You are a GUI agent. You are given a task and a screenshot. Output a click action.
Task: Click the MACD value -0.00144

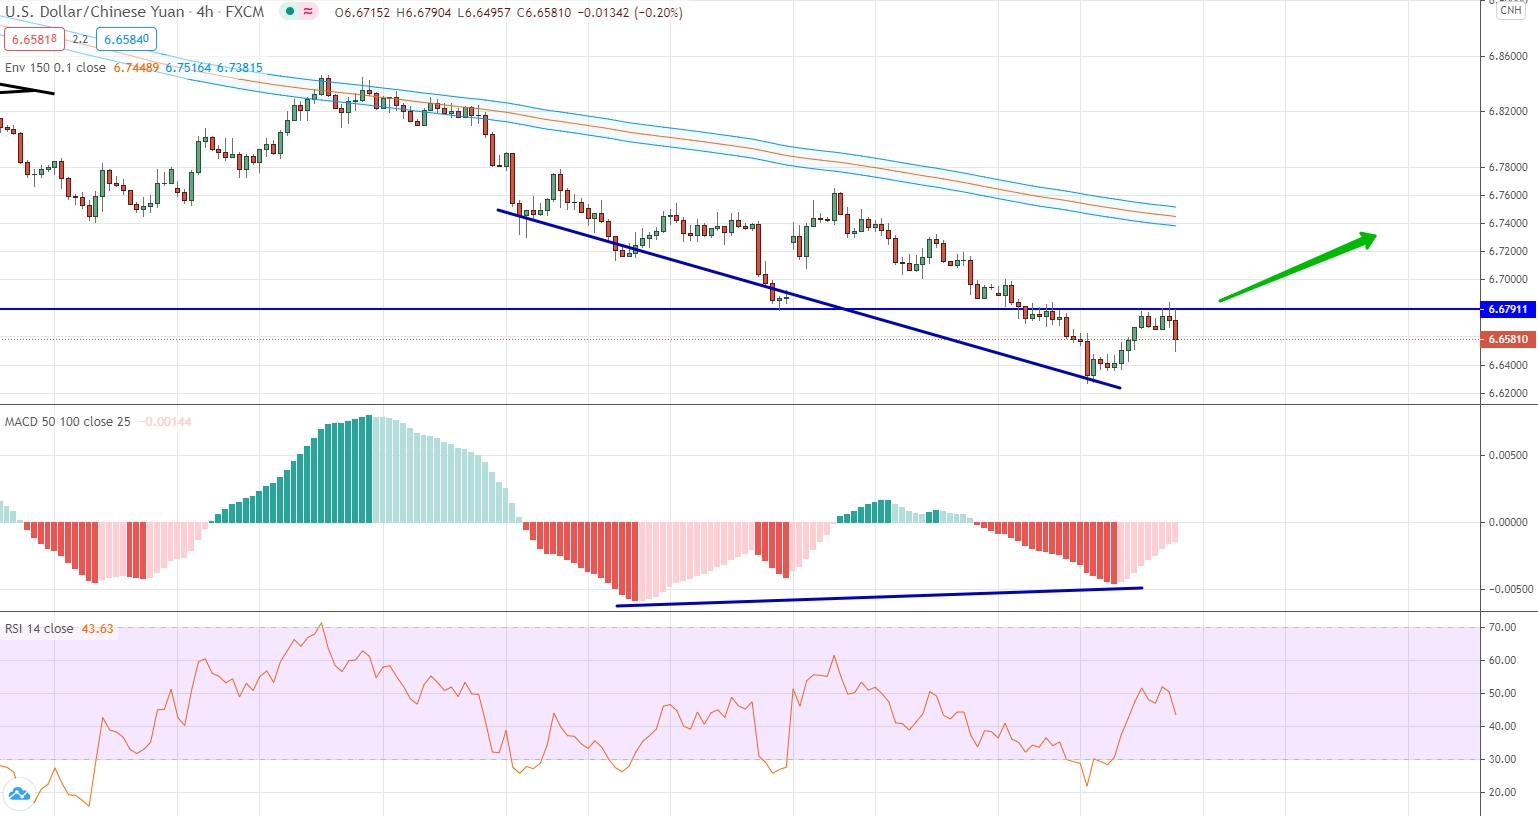tap(165, 421)
